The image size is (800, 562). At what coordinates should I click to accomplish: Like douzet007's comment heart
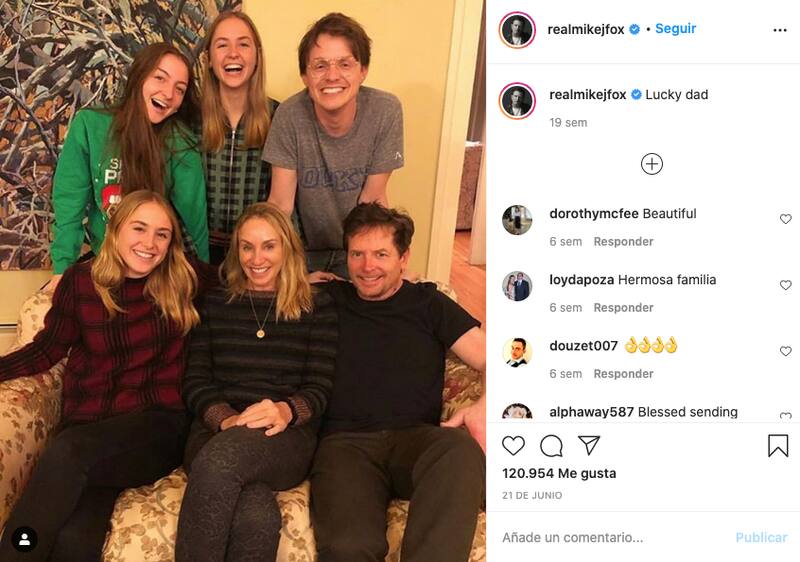tap(785, 351)
